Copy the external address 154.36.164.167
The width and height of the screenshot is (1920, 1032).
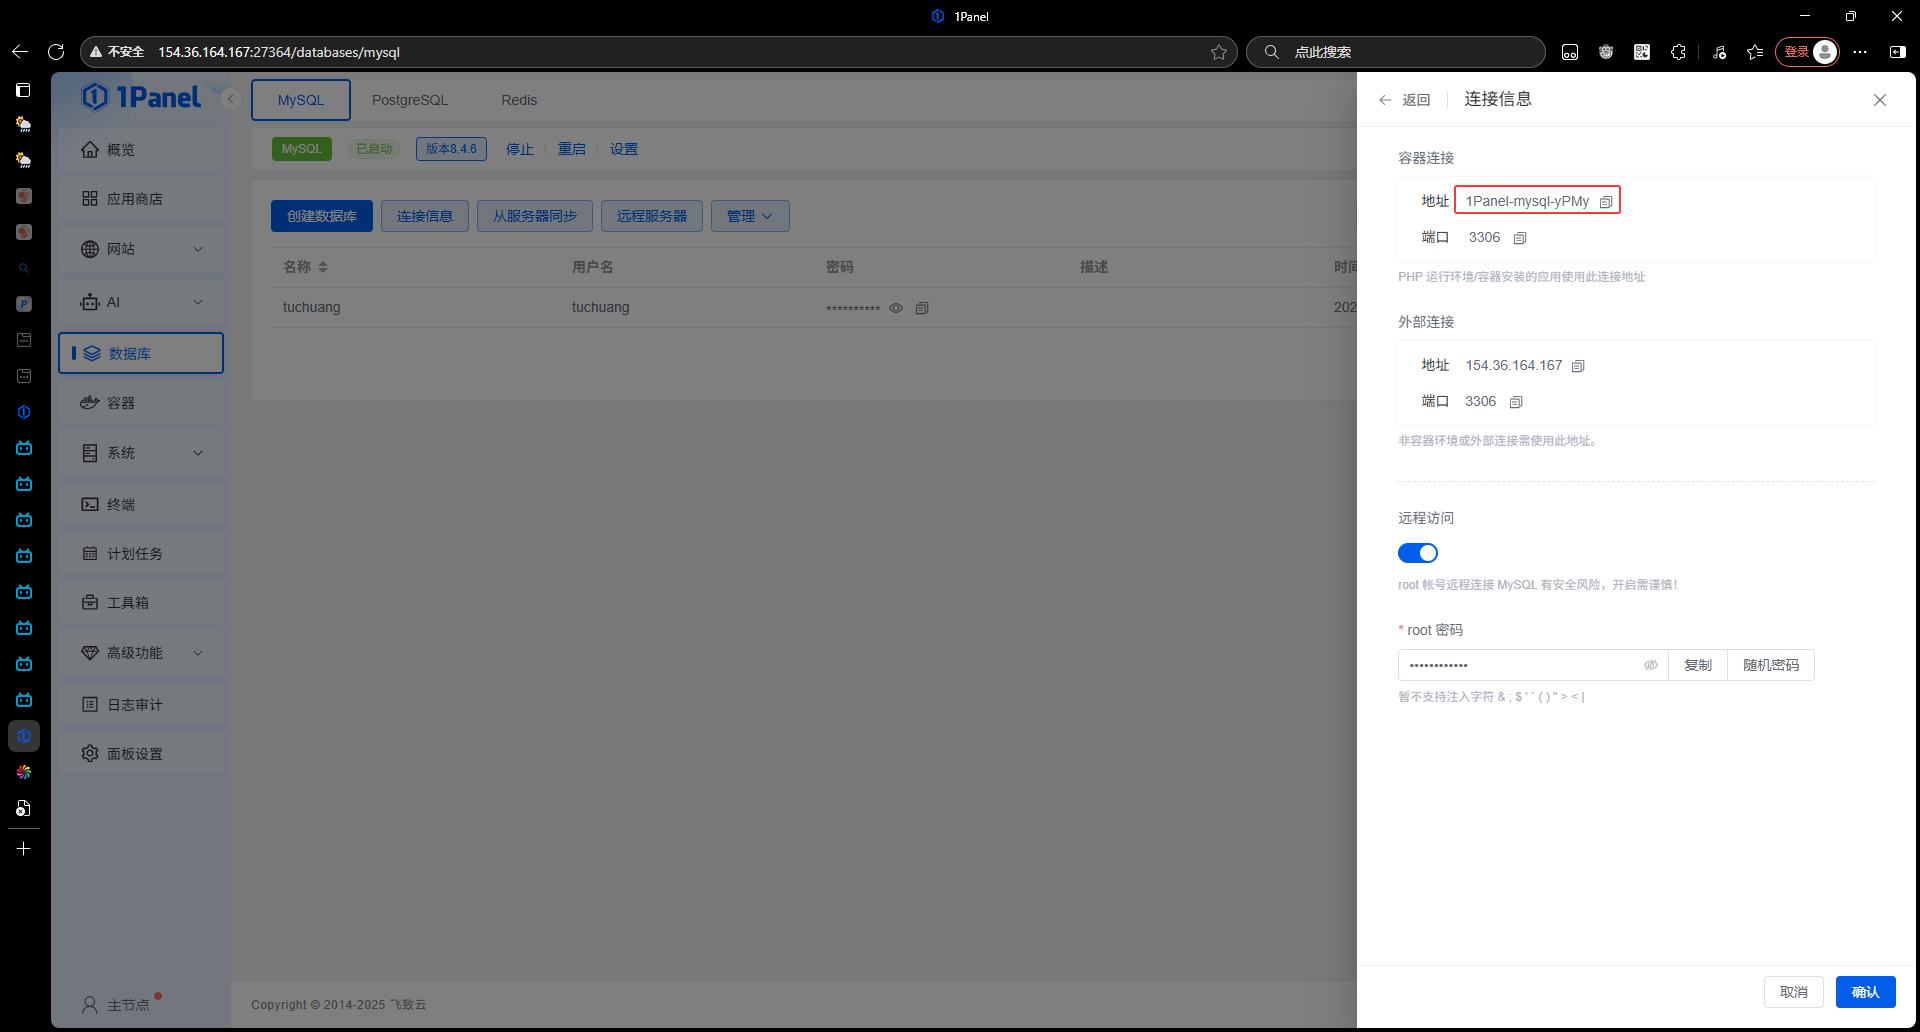pos(1578,366)
